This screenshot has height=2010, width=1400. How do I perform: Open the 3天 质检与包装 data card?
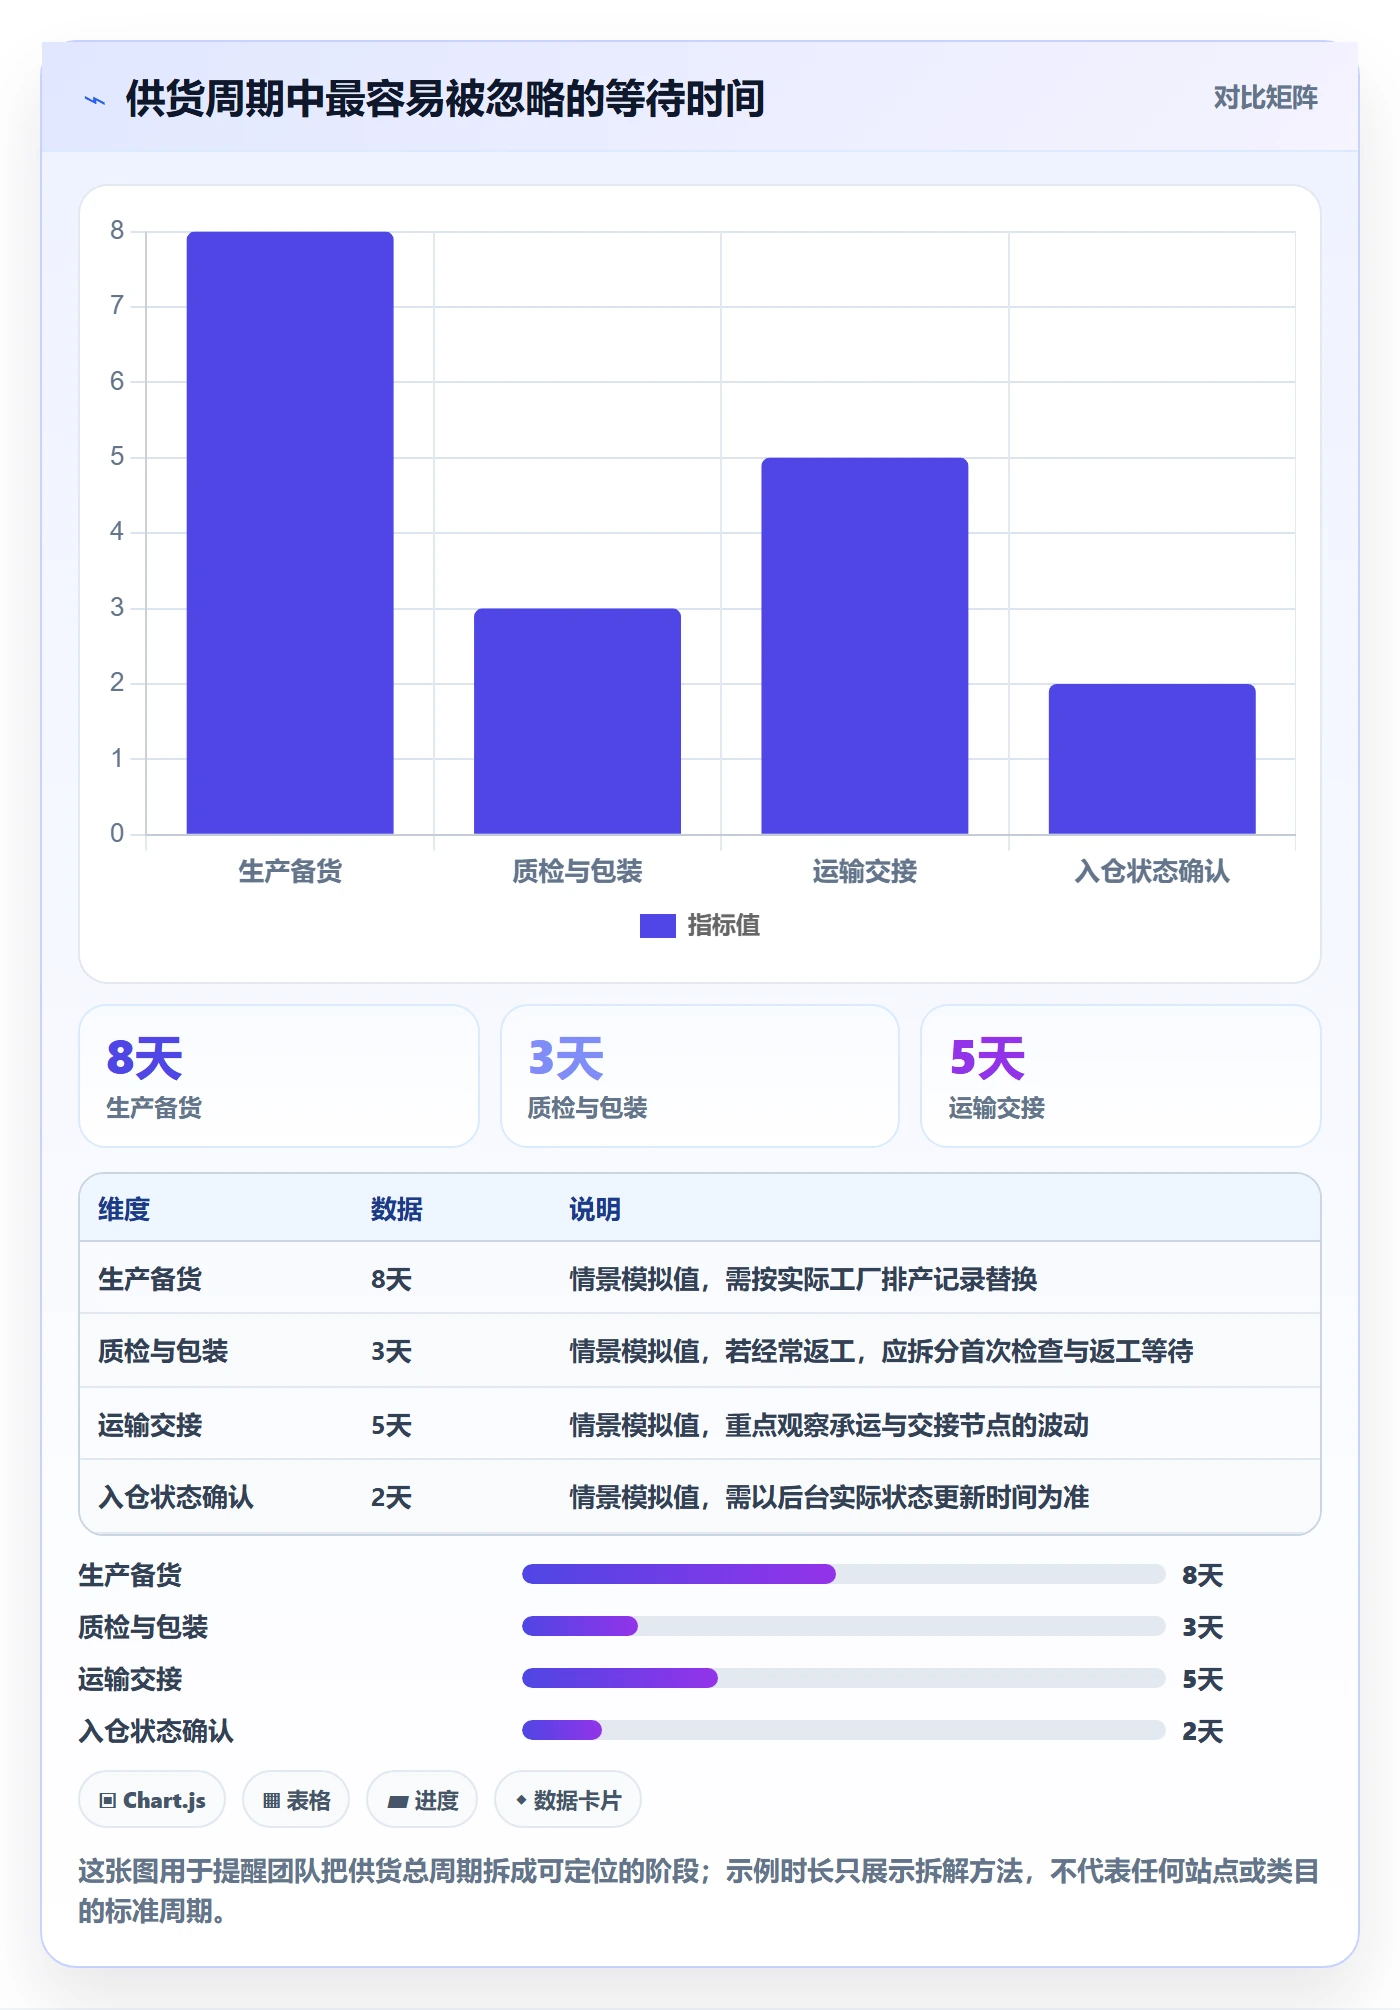coord(700,1076)
